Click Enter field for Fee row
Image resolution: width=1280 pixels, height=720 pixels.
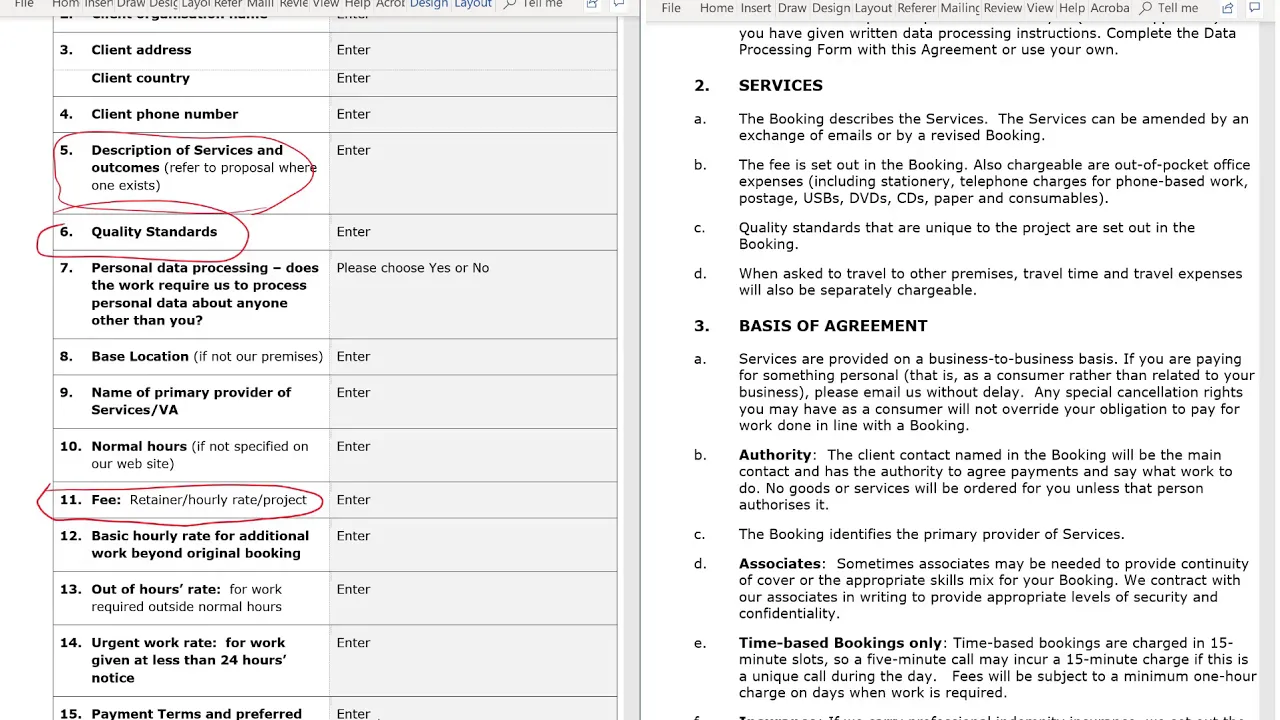pyautogui.click(x=473, y=500)
